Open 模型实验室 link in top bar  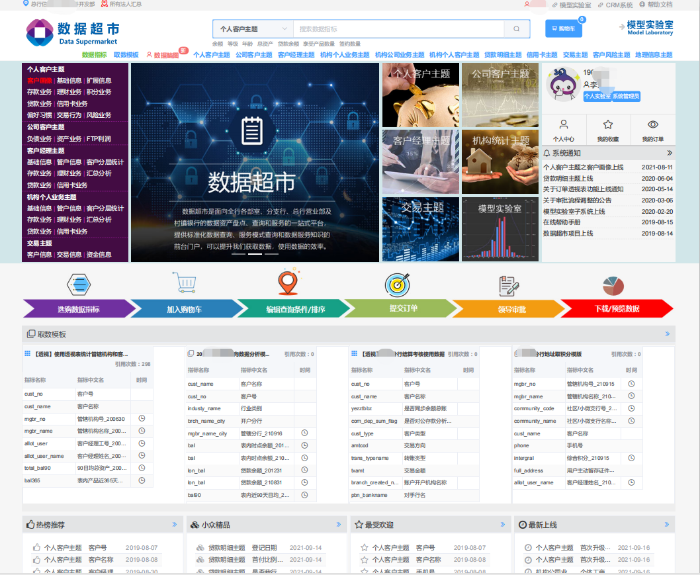[x=571, y=5]
